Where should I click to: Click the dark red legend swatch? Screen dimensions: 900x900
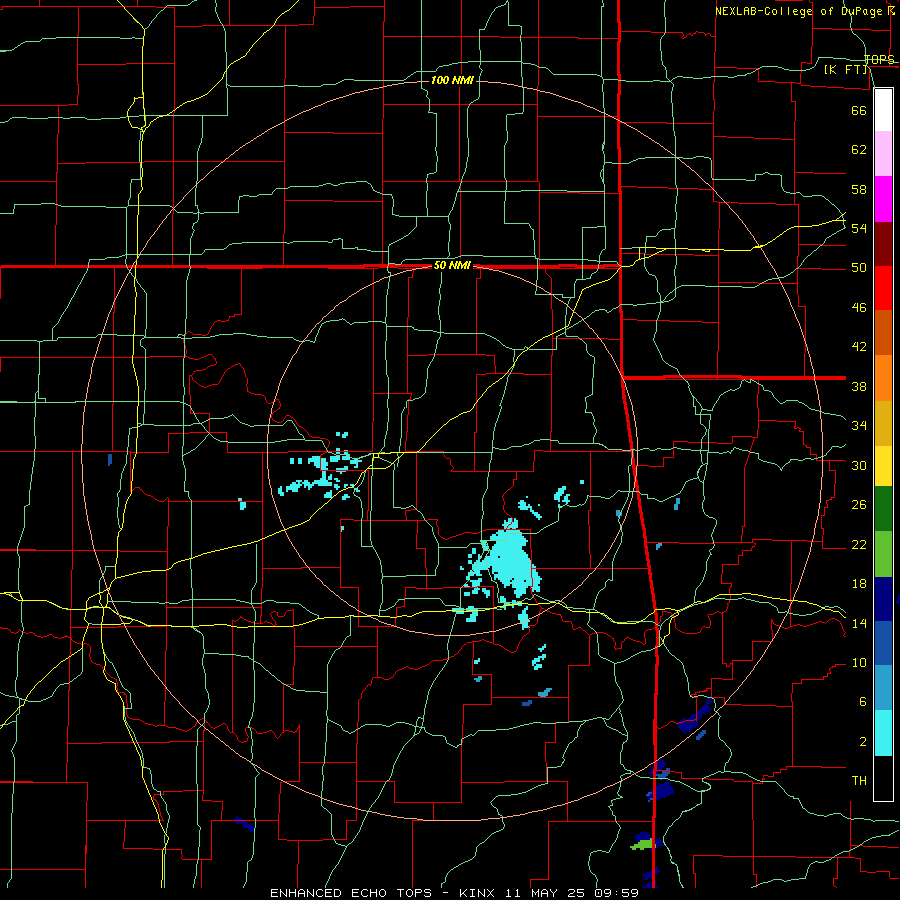(883, 244)
